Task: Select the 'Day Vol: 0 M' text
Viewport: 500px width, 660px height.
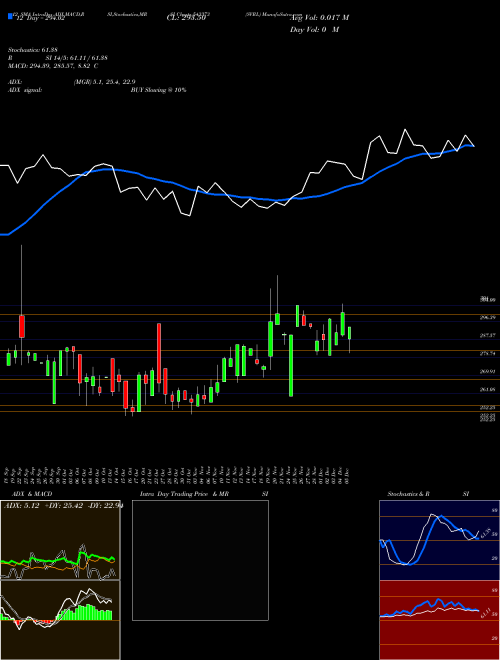Action: [314, 30]
